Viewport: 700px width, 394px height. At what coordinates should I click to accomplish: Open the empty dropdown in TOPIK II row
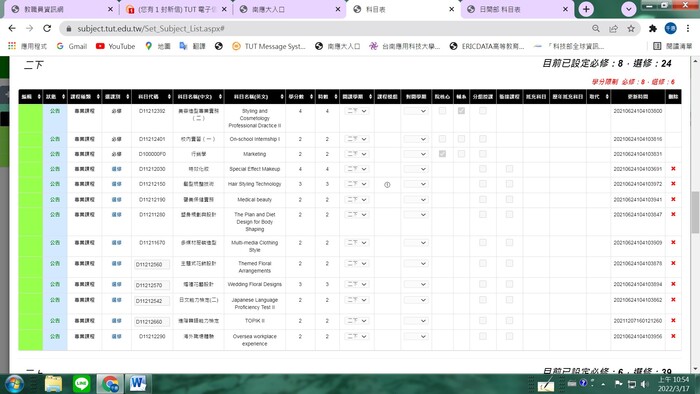coord(416,321)
